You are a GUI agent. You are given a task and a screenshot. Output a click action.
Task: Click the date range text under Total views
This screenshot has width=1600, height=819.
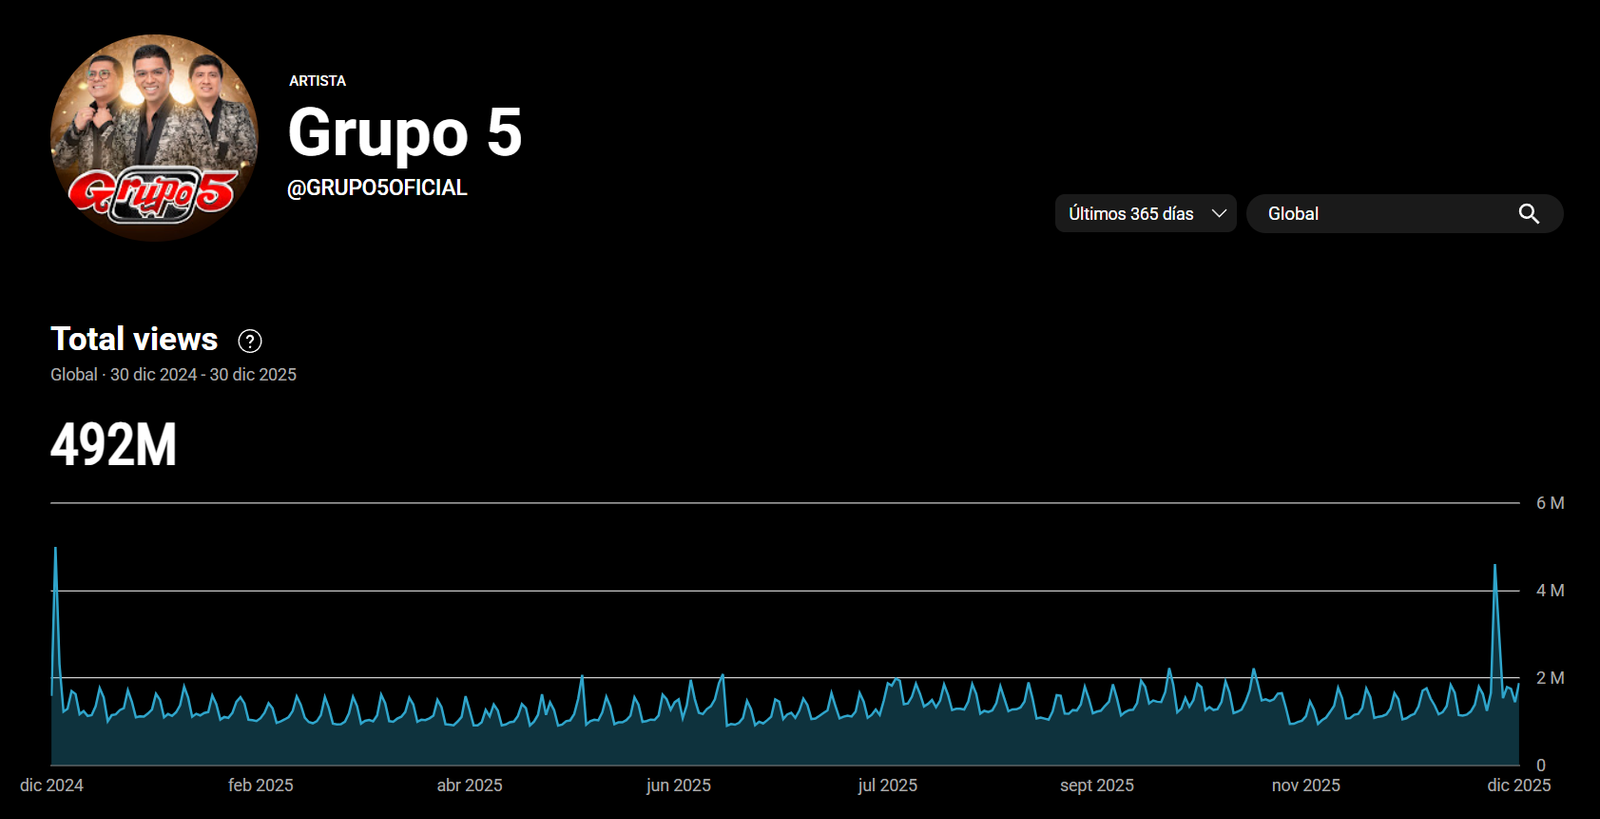pos(173,375)
